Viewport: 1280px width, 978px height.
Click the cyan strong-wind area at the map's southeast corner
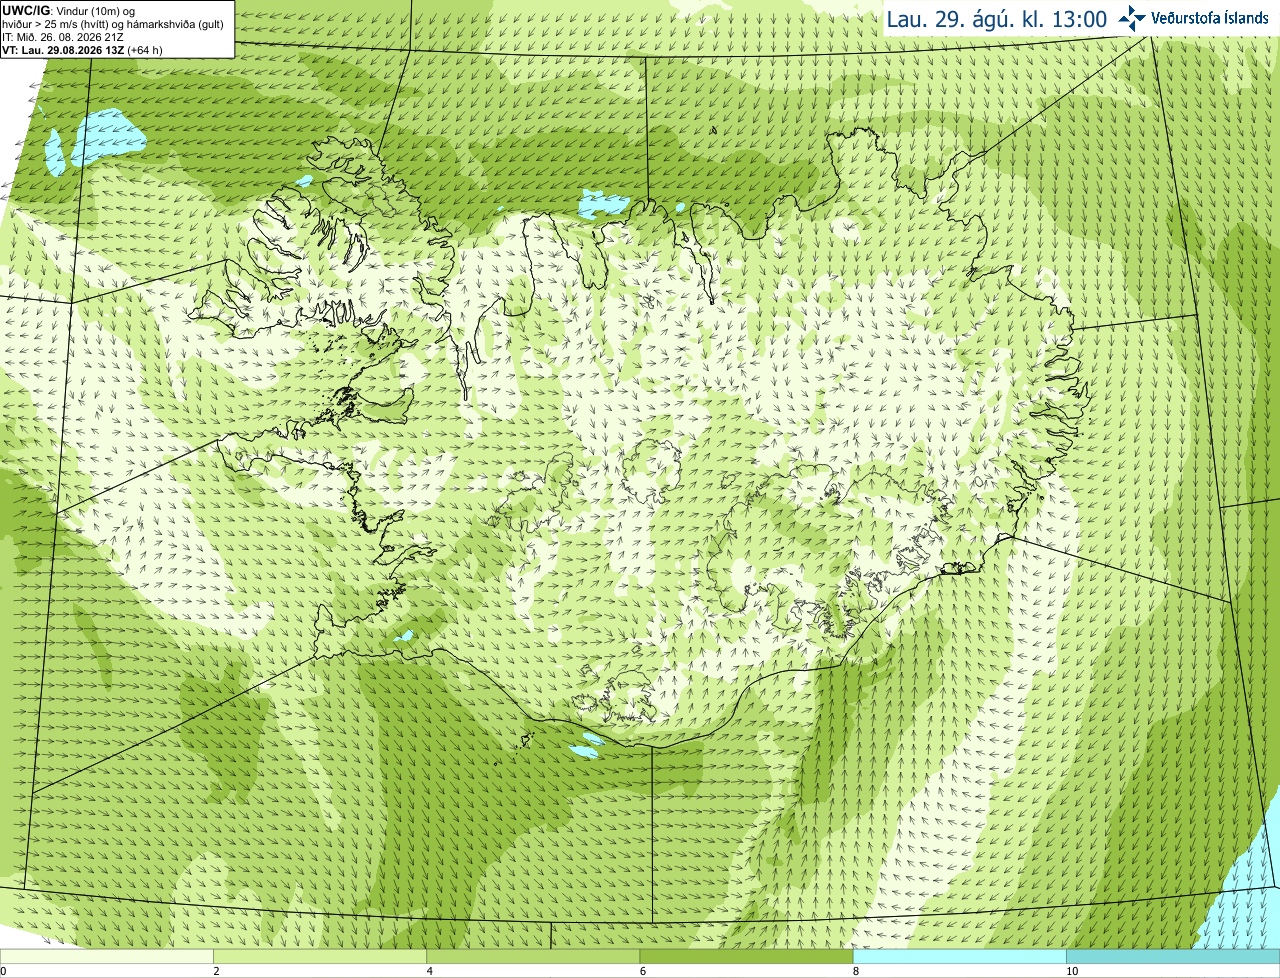pos(1240,880)
